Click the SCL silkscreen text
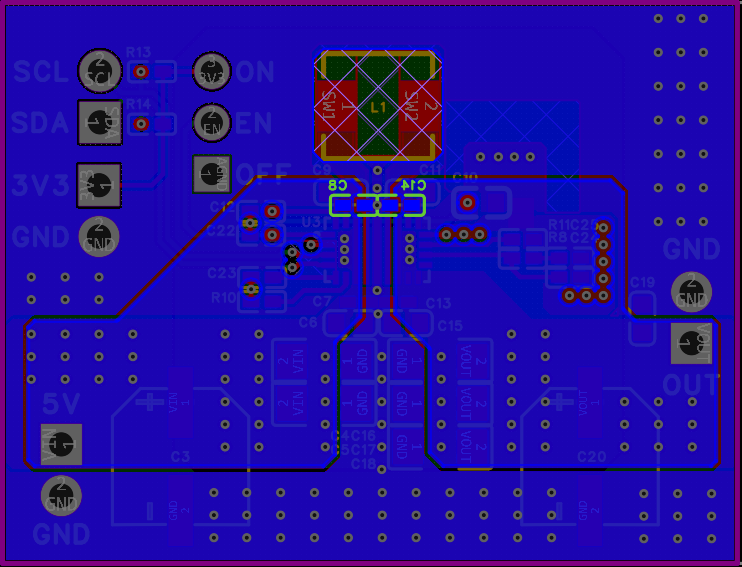The width and height of the screenshot is (742, 567). 40,72
